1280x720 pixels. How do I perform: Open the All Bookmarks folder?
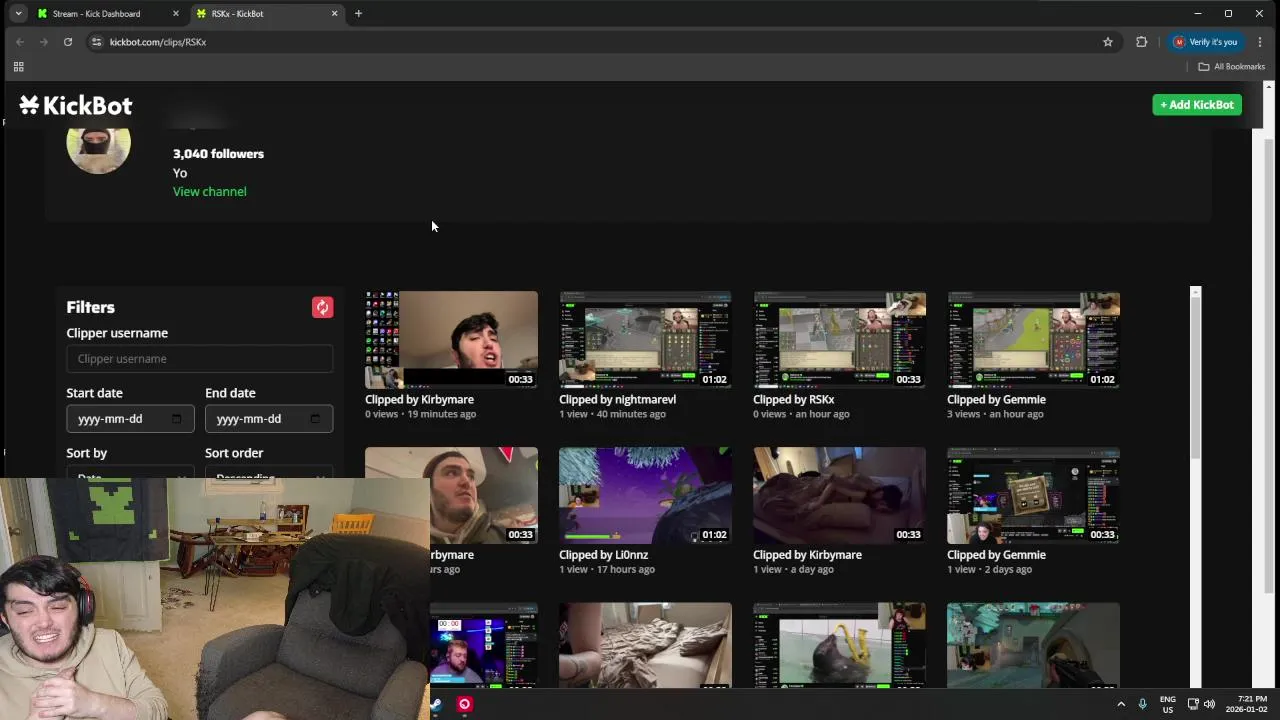point(1232,67)
